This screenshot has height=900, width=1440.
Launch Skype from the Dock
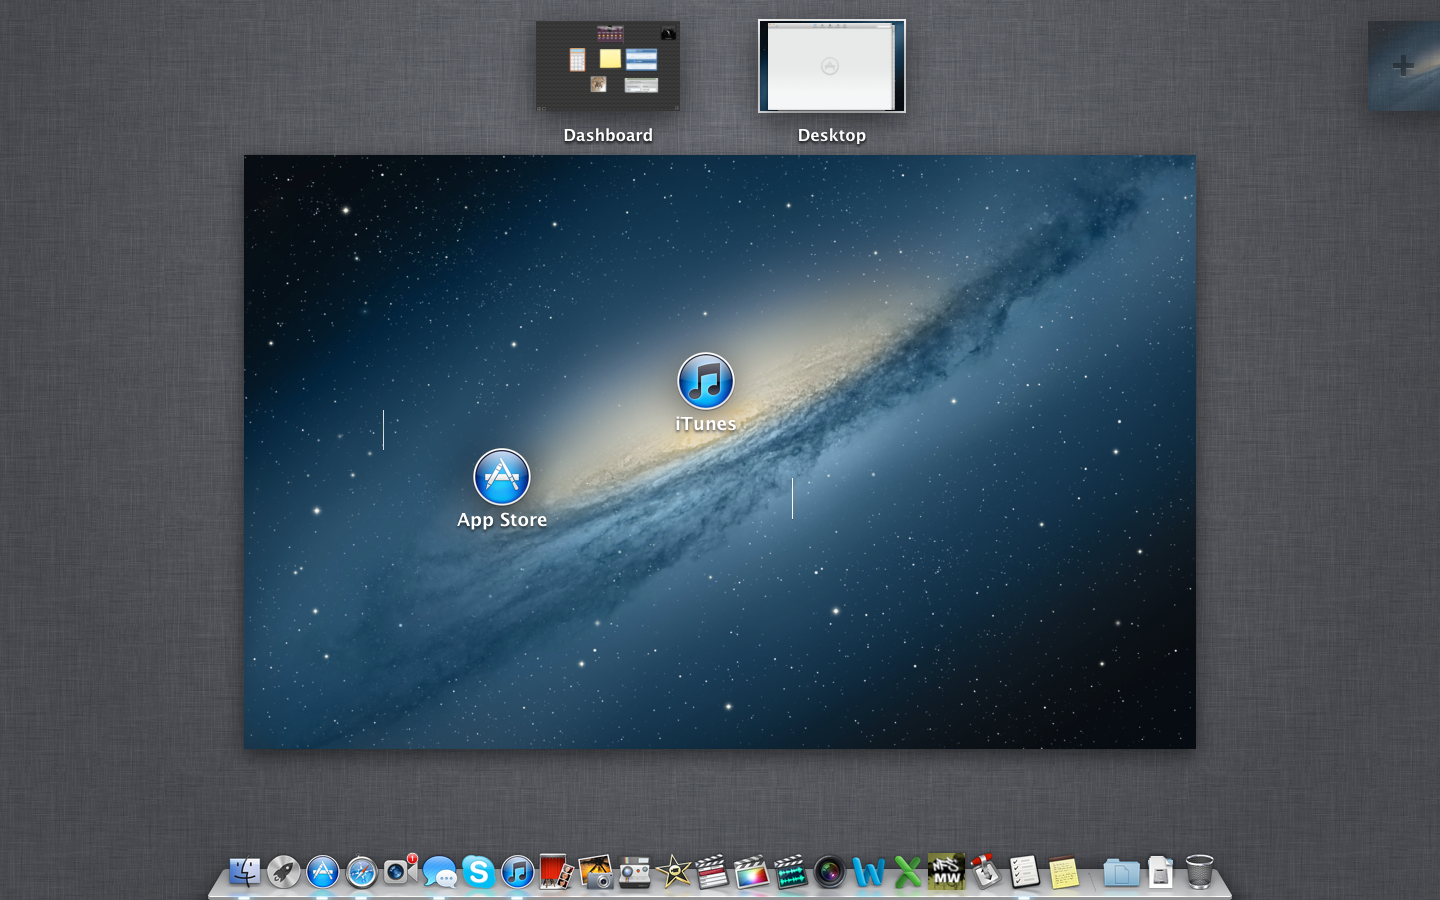tap(479, 872)
